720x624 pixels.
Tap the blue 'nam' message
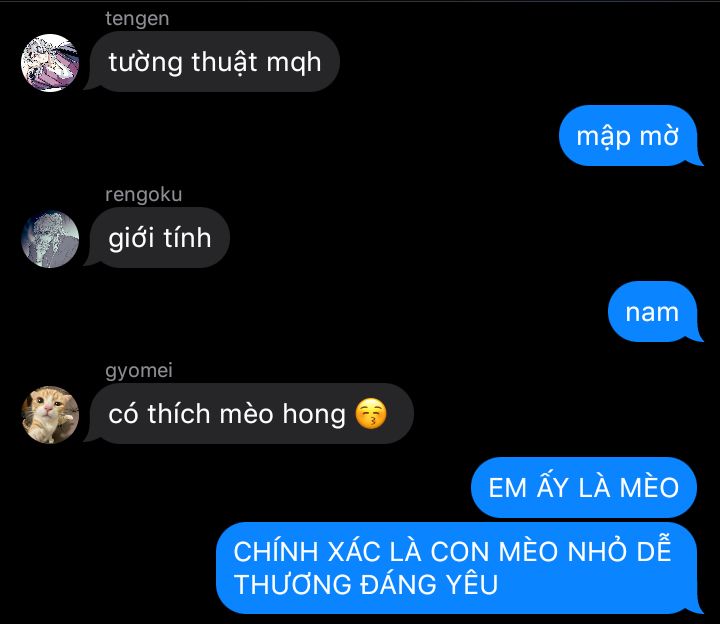pos(652,311)
